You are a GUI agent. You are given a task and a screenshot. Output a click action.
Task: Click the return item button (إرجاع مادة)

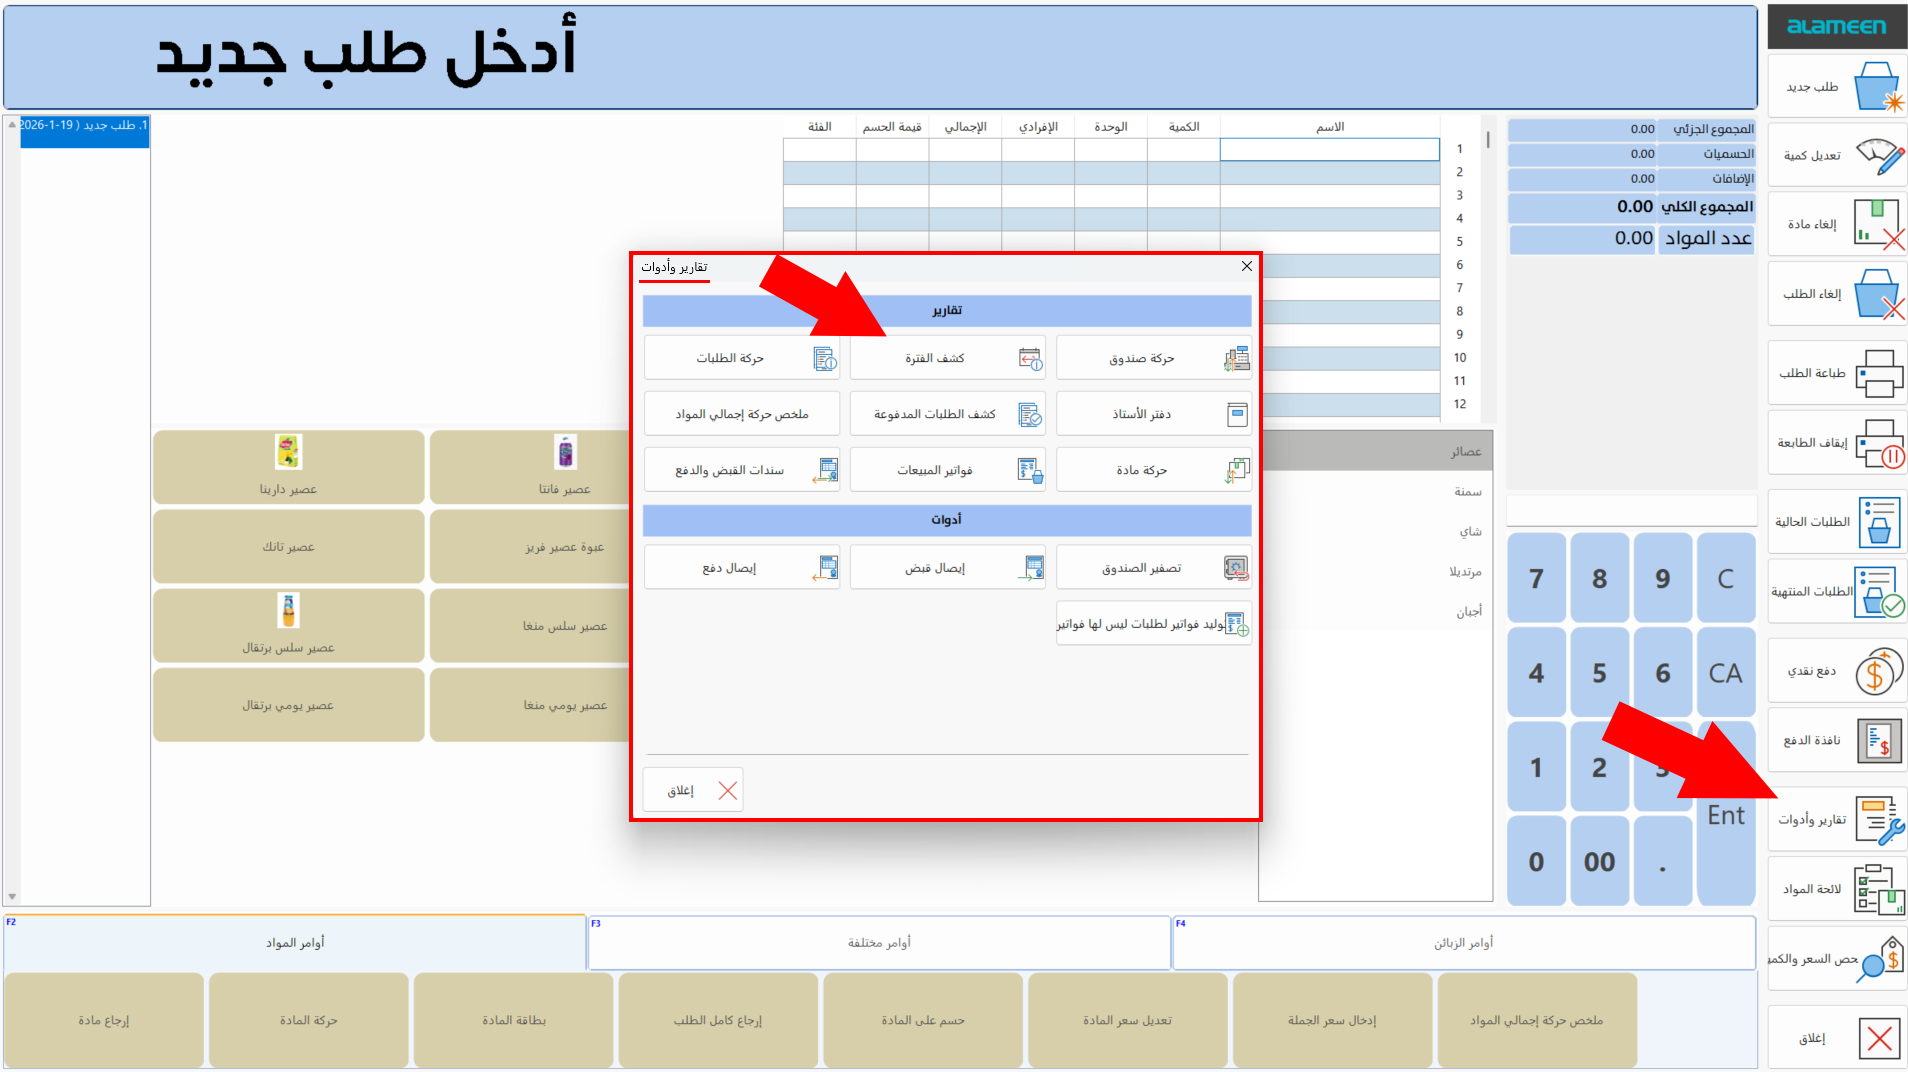click(x=104, y=1020)
